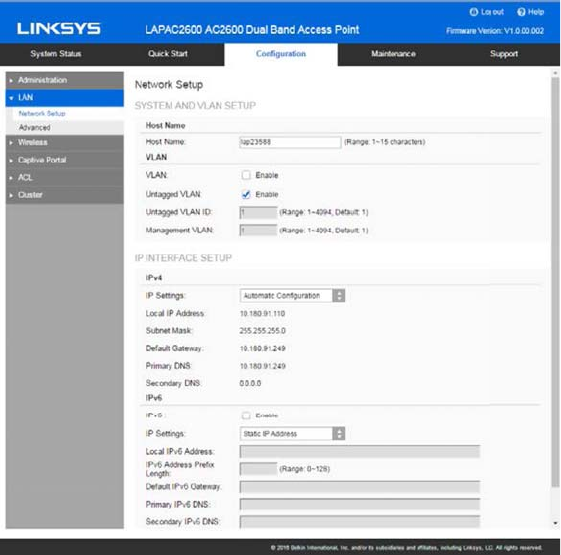Open the Advanced LAN settings link
The image size is (561, 555).
point(35,128)
